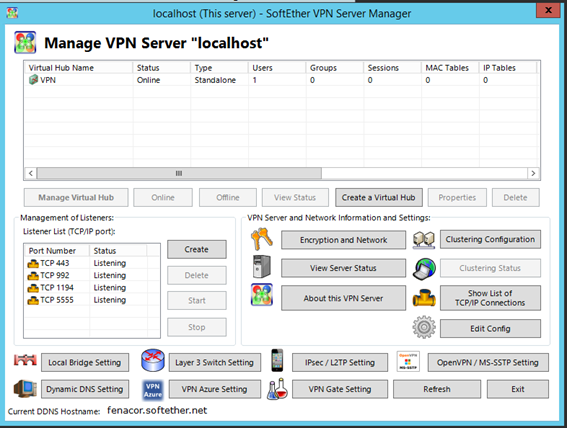Select the TCP 443 listener icon
This screenshot has height=428, width=567.
(x=33, y=264)
